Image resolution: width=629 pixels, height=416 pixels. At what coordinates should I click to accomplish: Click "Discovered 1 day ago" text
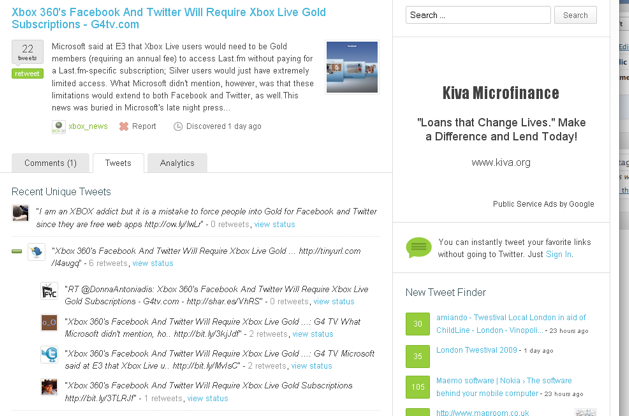click(x=223, y=126)
